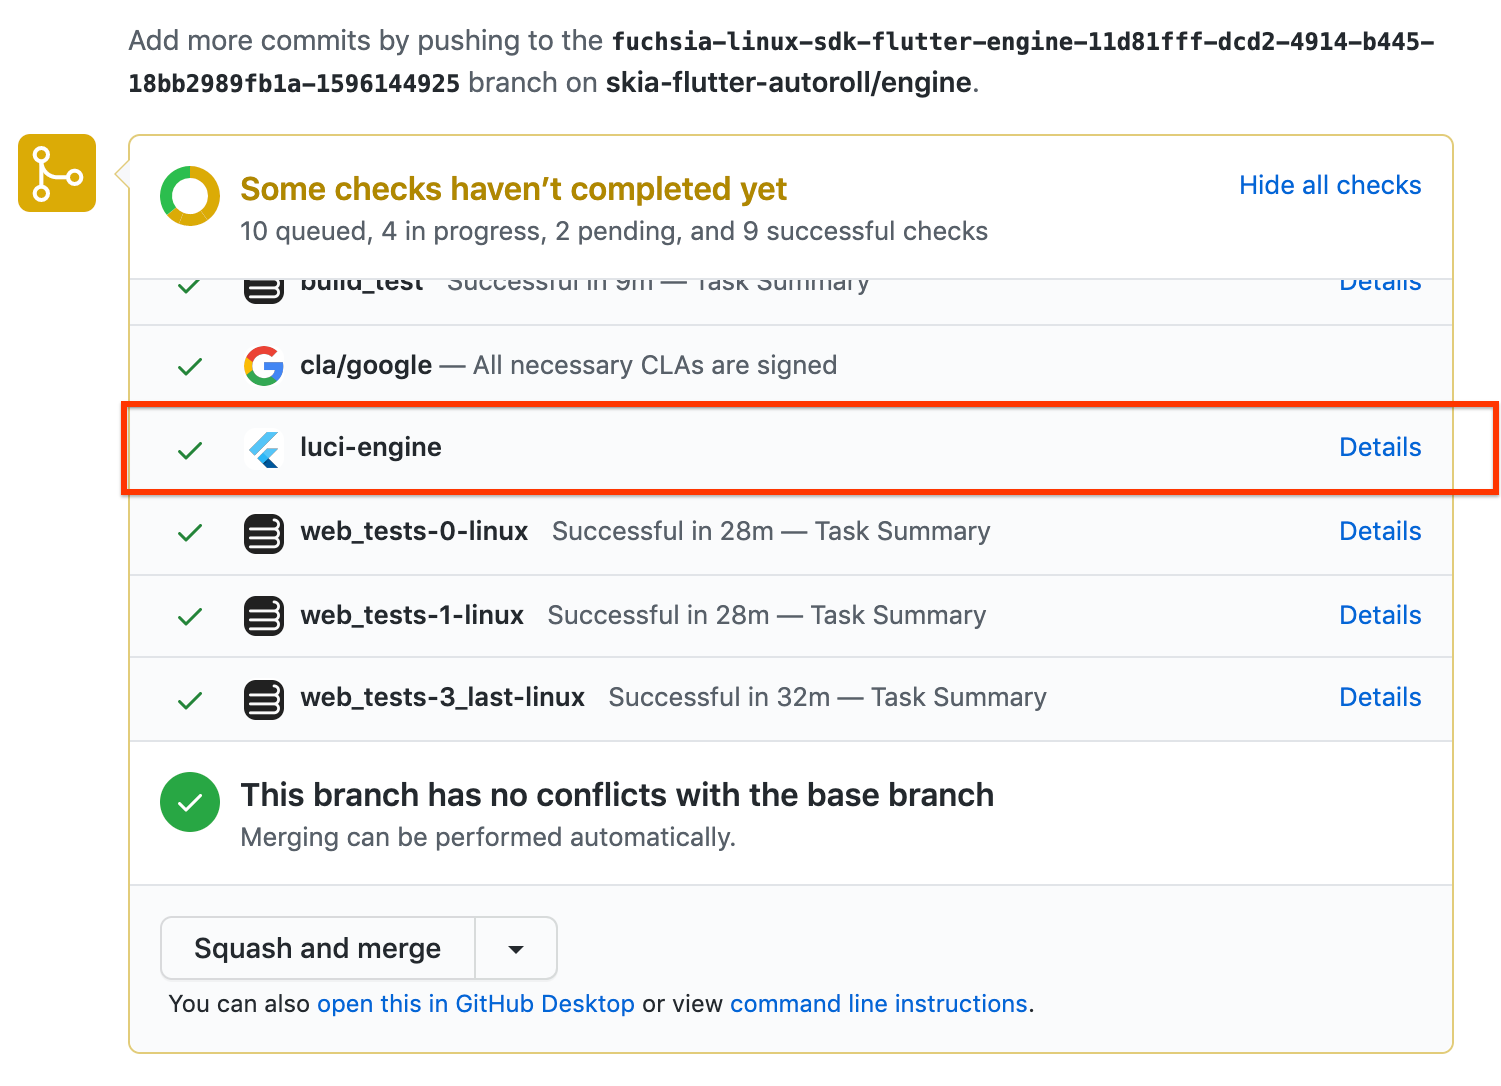Collapse checks via Hide all checks
The height and width of the screenshot is (1086, 1501).
pos(1329,185)
